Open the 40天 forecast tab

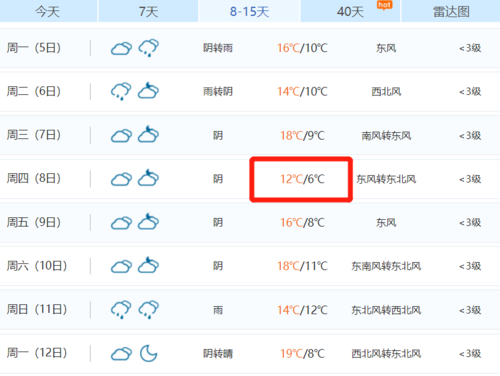click(x=350, y=11)
